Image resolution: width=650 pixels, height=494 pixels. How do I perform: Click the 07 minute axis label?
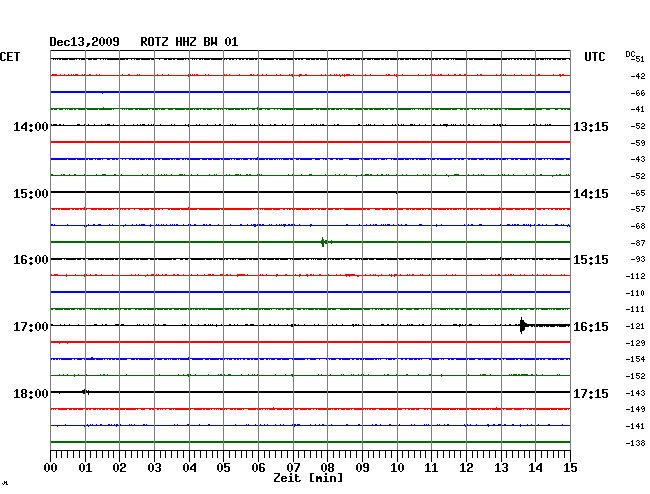coord(293,467)
